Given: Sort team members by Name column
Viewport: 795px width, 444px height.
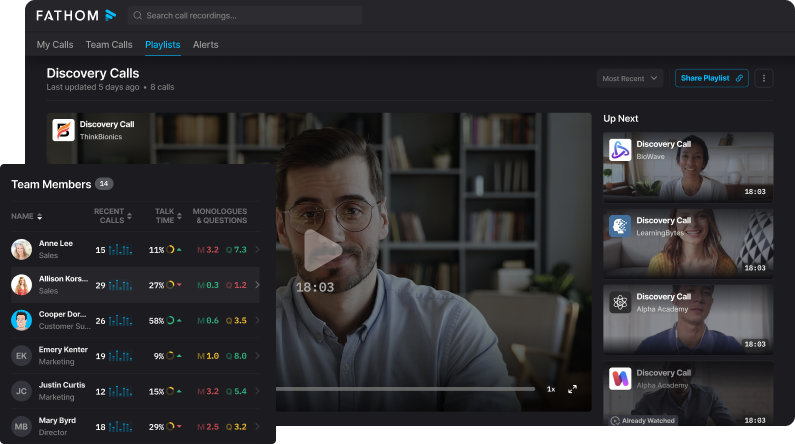Looking at the screenshot, I should (26, 216).
